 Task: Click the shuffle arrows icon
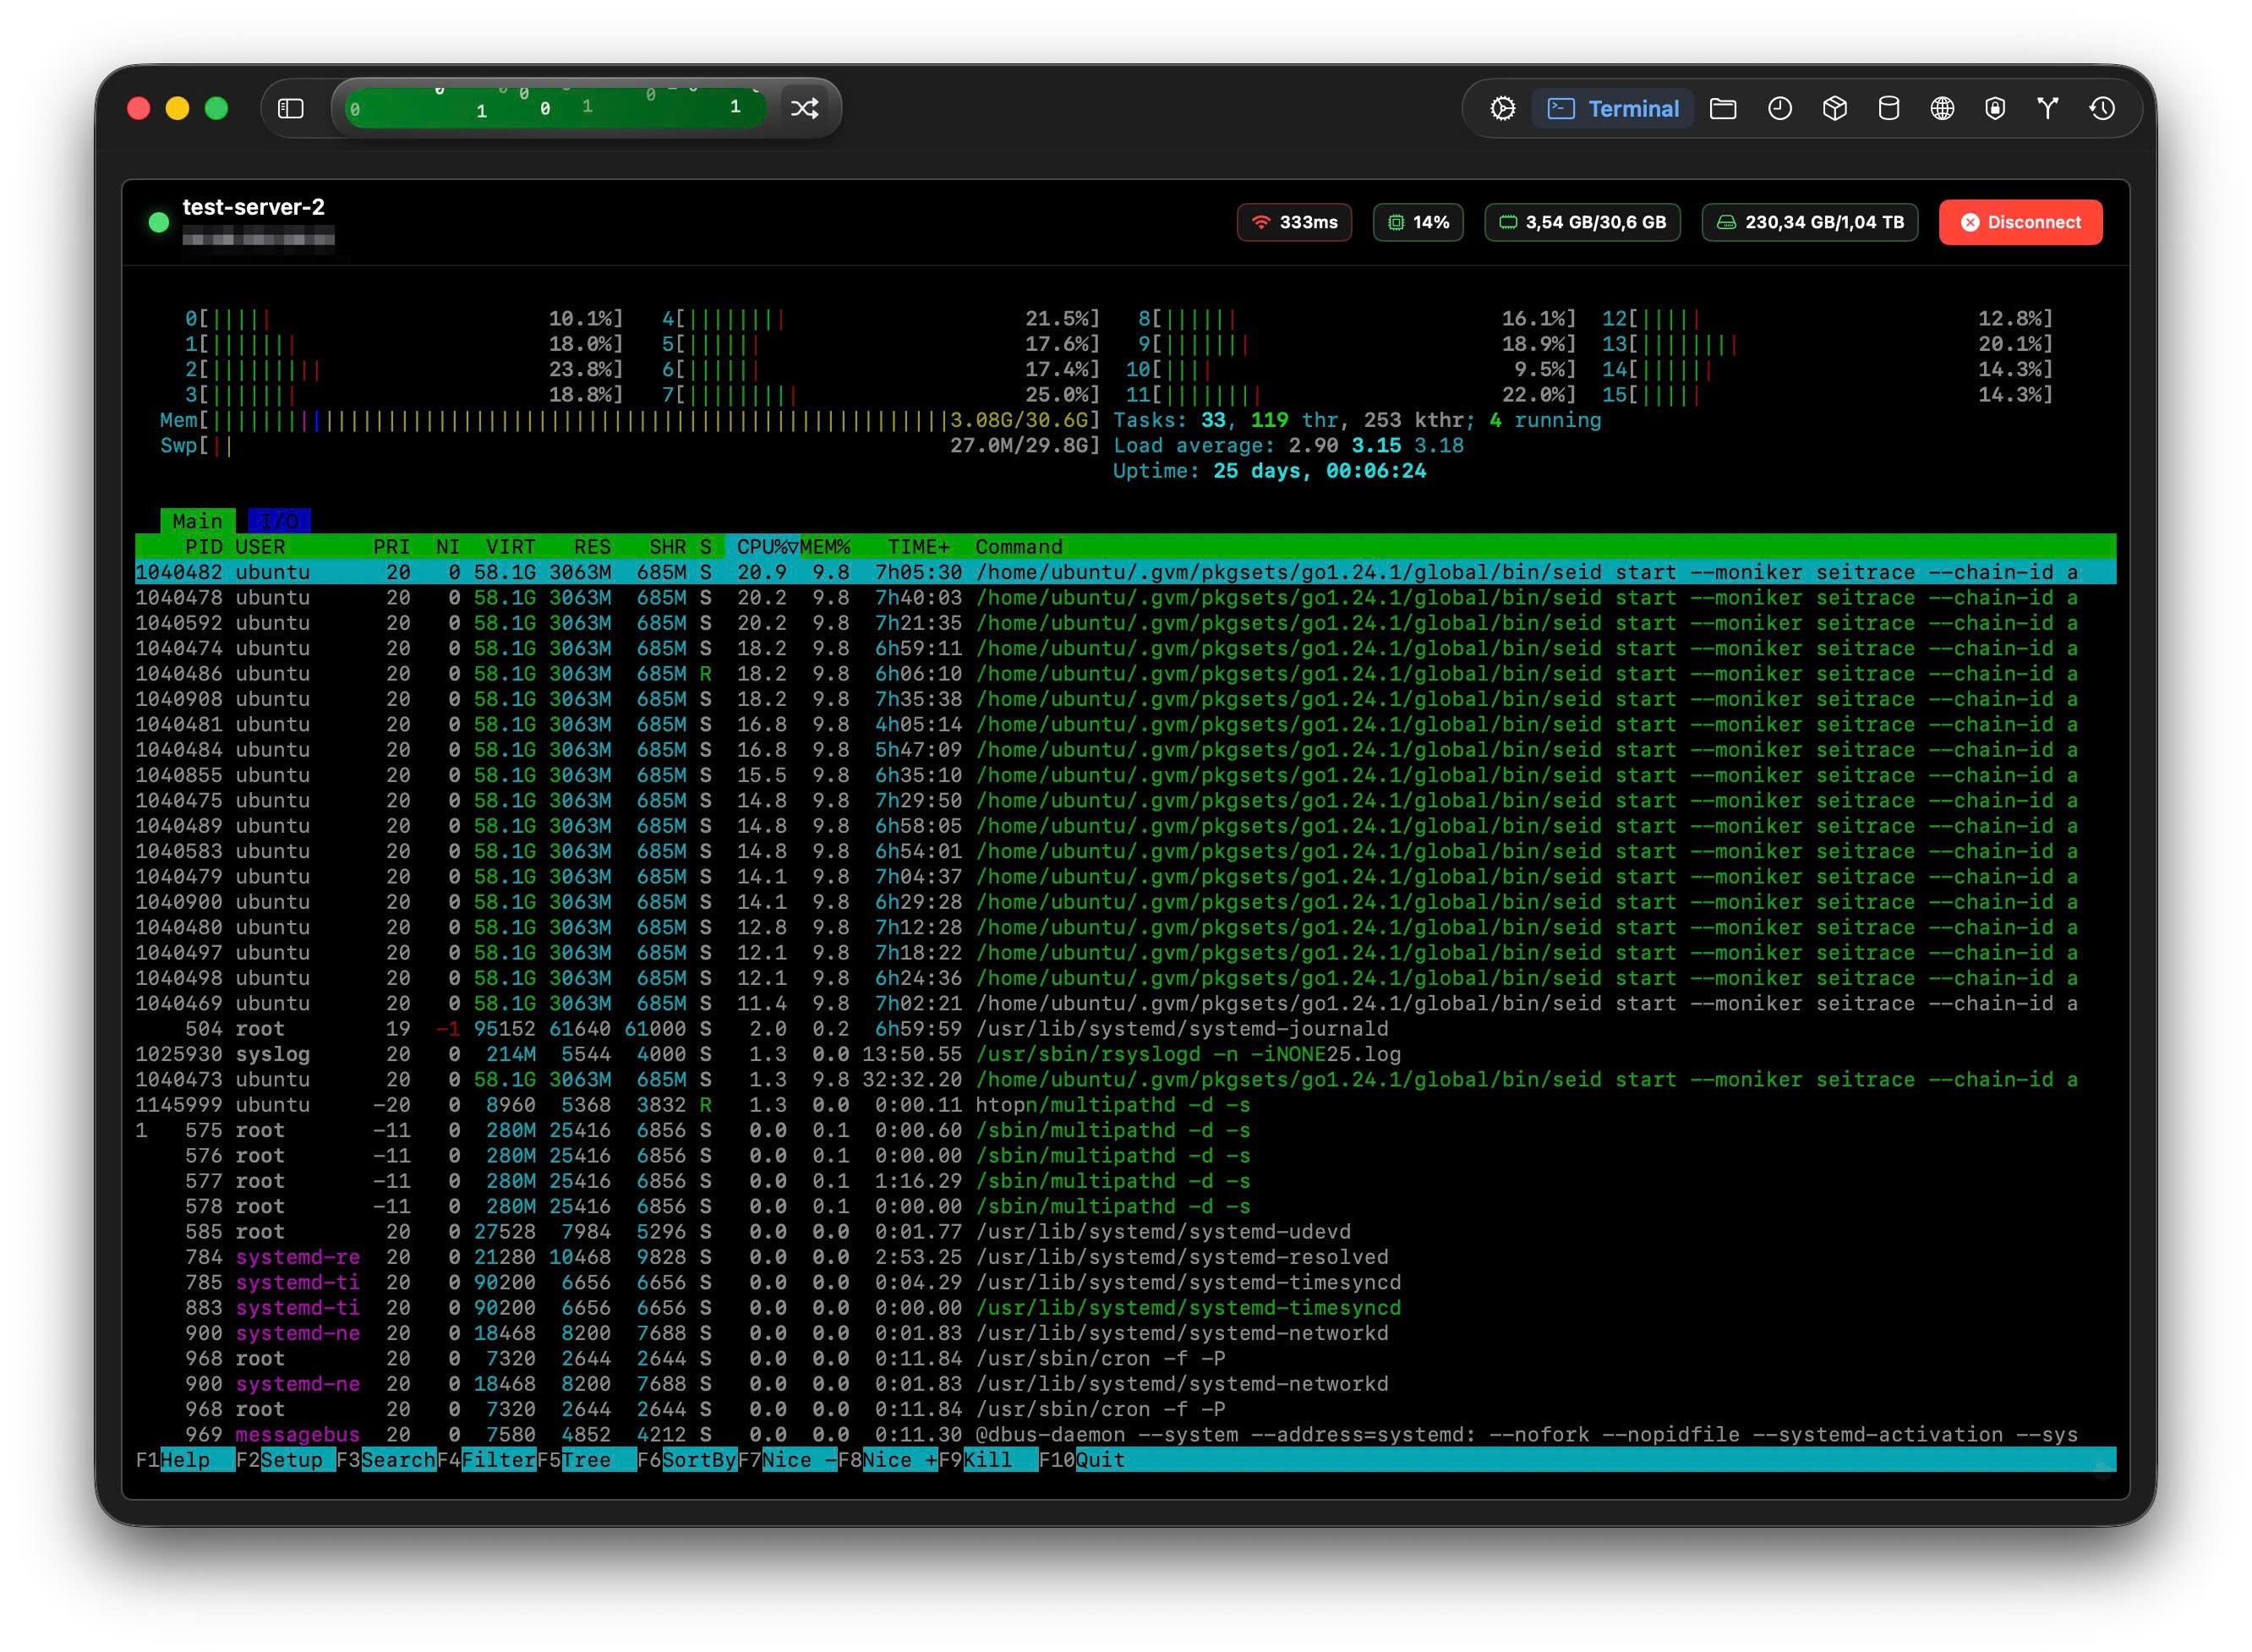(804, 108)
